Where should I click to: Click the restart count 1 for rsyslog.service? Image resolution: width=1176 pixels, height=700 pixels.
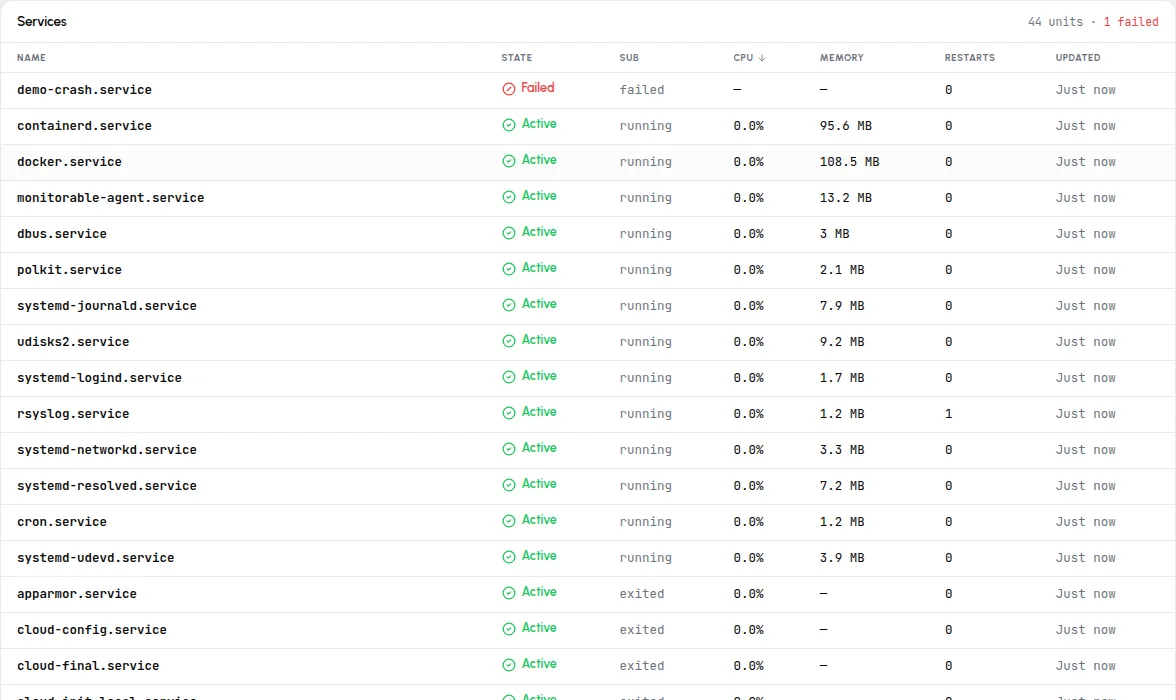(x=949, y=414)
